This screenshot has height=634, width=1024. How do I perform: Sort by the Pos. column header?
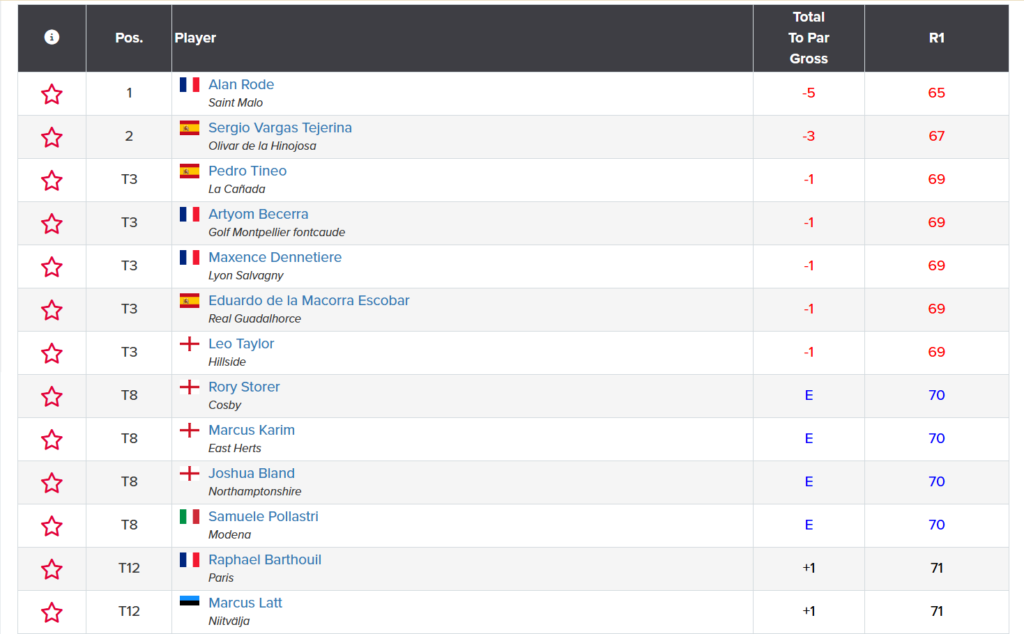(129, 38)
